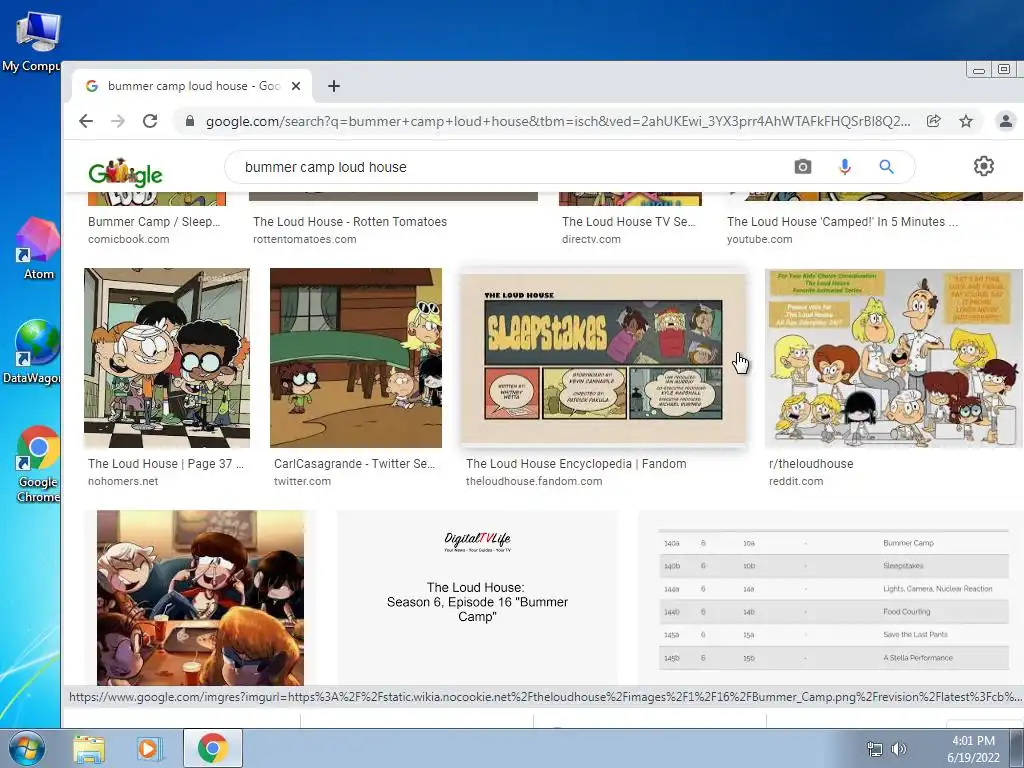Click the reddit.com source text
This screenshot has height=768, width=1024.
click(x=796, y=481)
